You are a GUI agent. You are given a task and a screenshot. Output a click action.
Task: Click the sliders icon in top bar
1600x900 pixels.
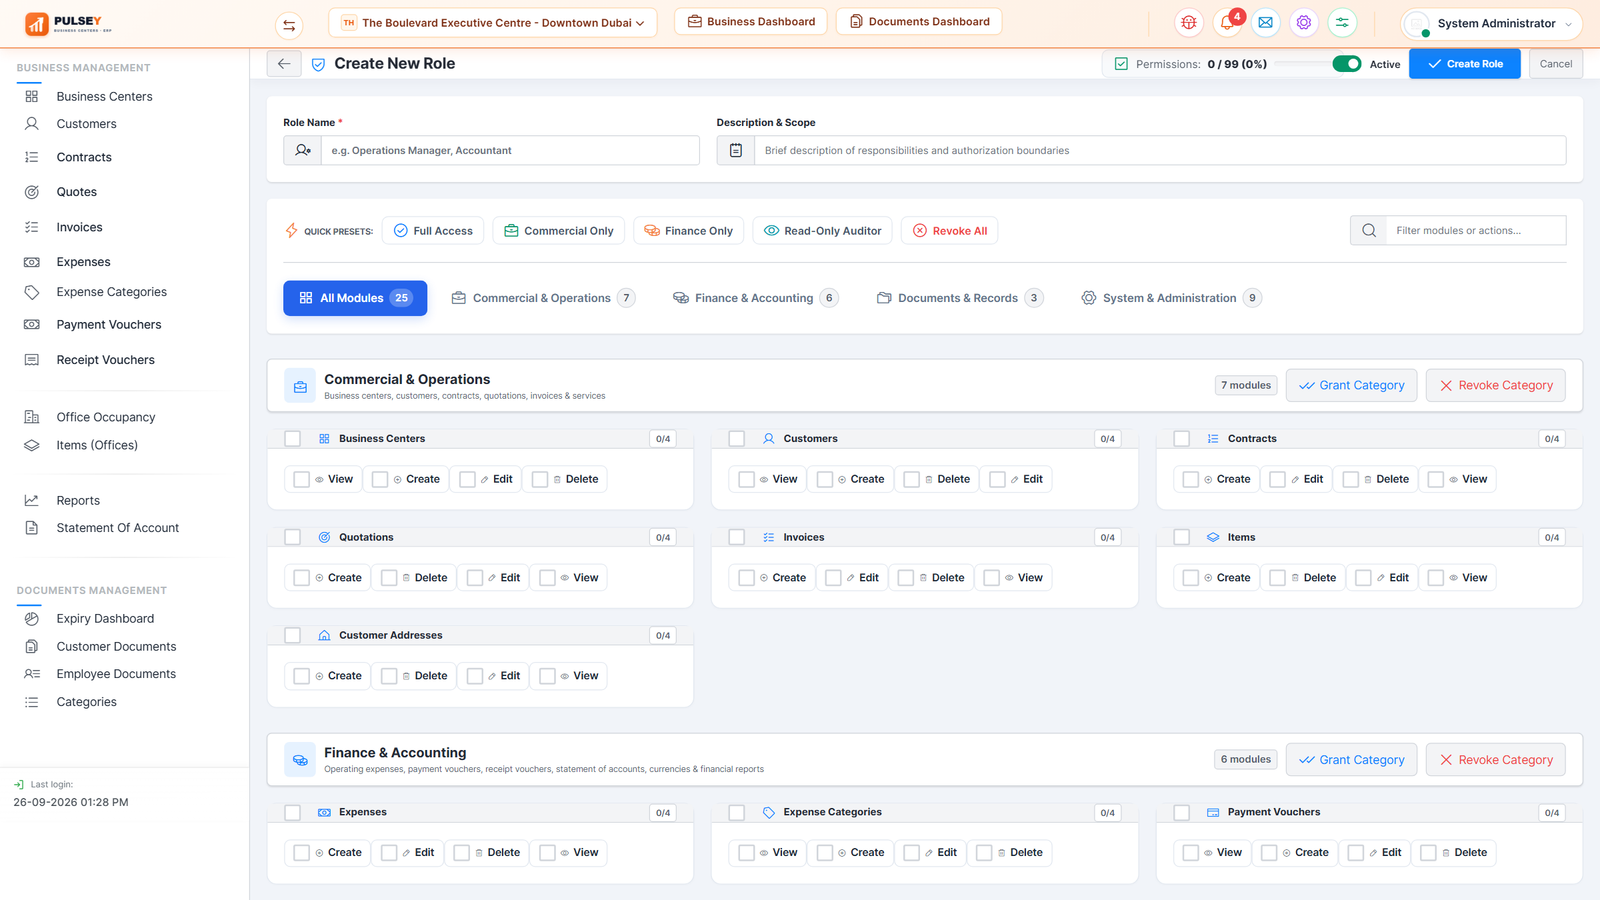click(x=1342, y=22)
